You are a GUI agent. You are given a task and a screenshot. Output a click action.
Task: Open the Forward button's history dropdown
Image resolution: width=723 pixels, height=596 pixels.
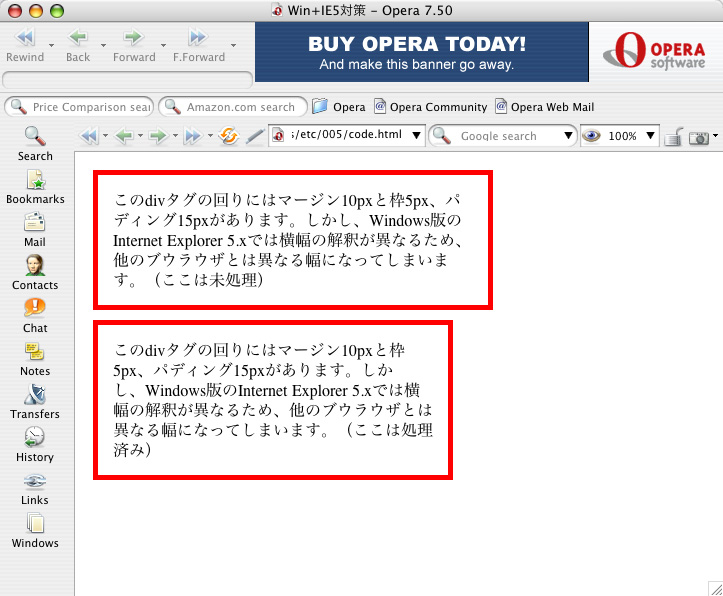pos(163,45)
